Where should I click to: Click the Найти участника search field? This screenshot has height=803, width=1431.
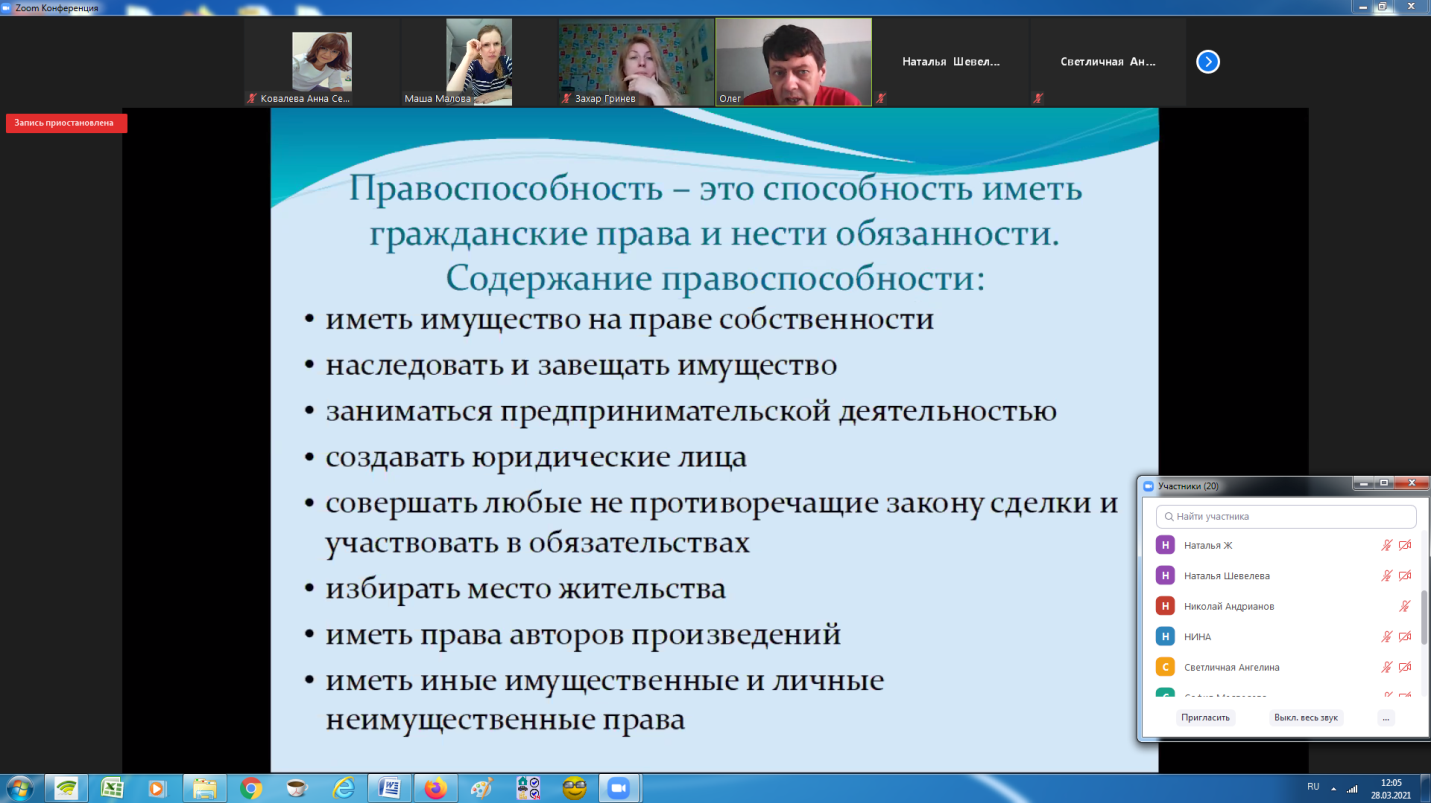(1286, 517)
